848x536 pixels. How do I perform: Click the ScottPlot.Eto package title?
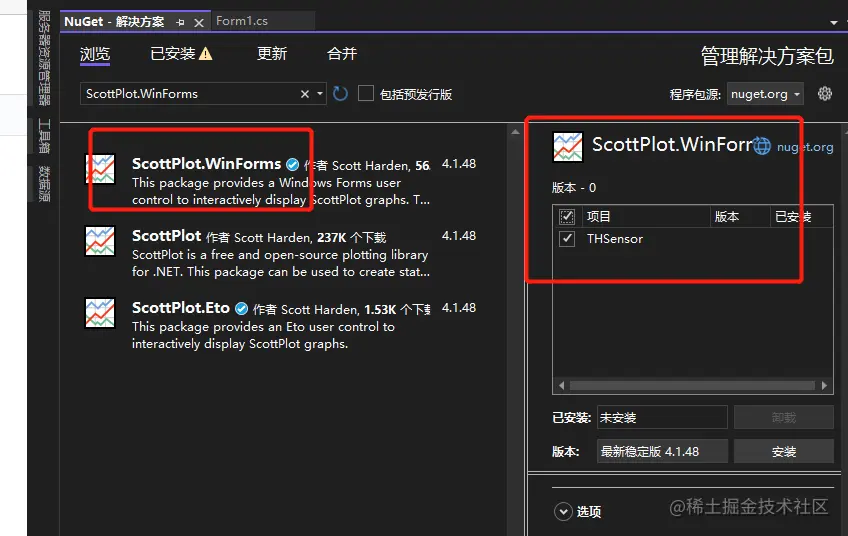click(181, 308)
